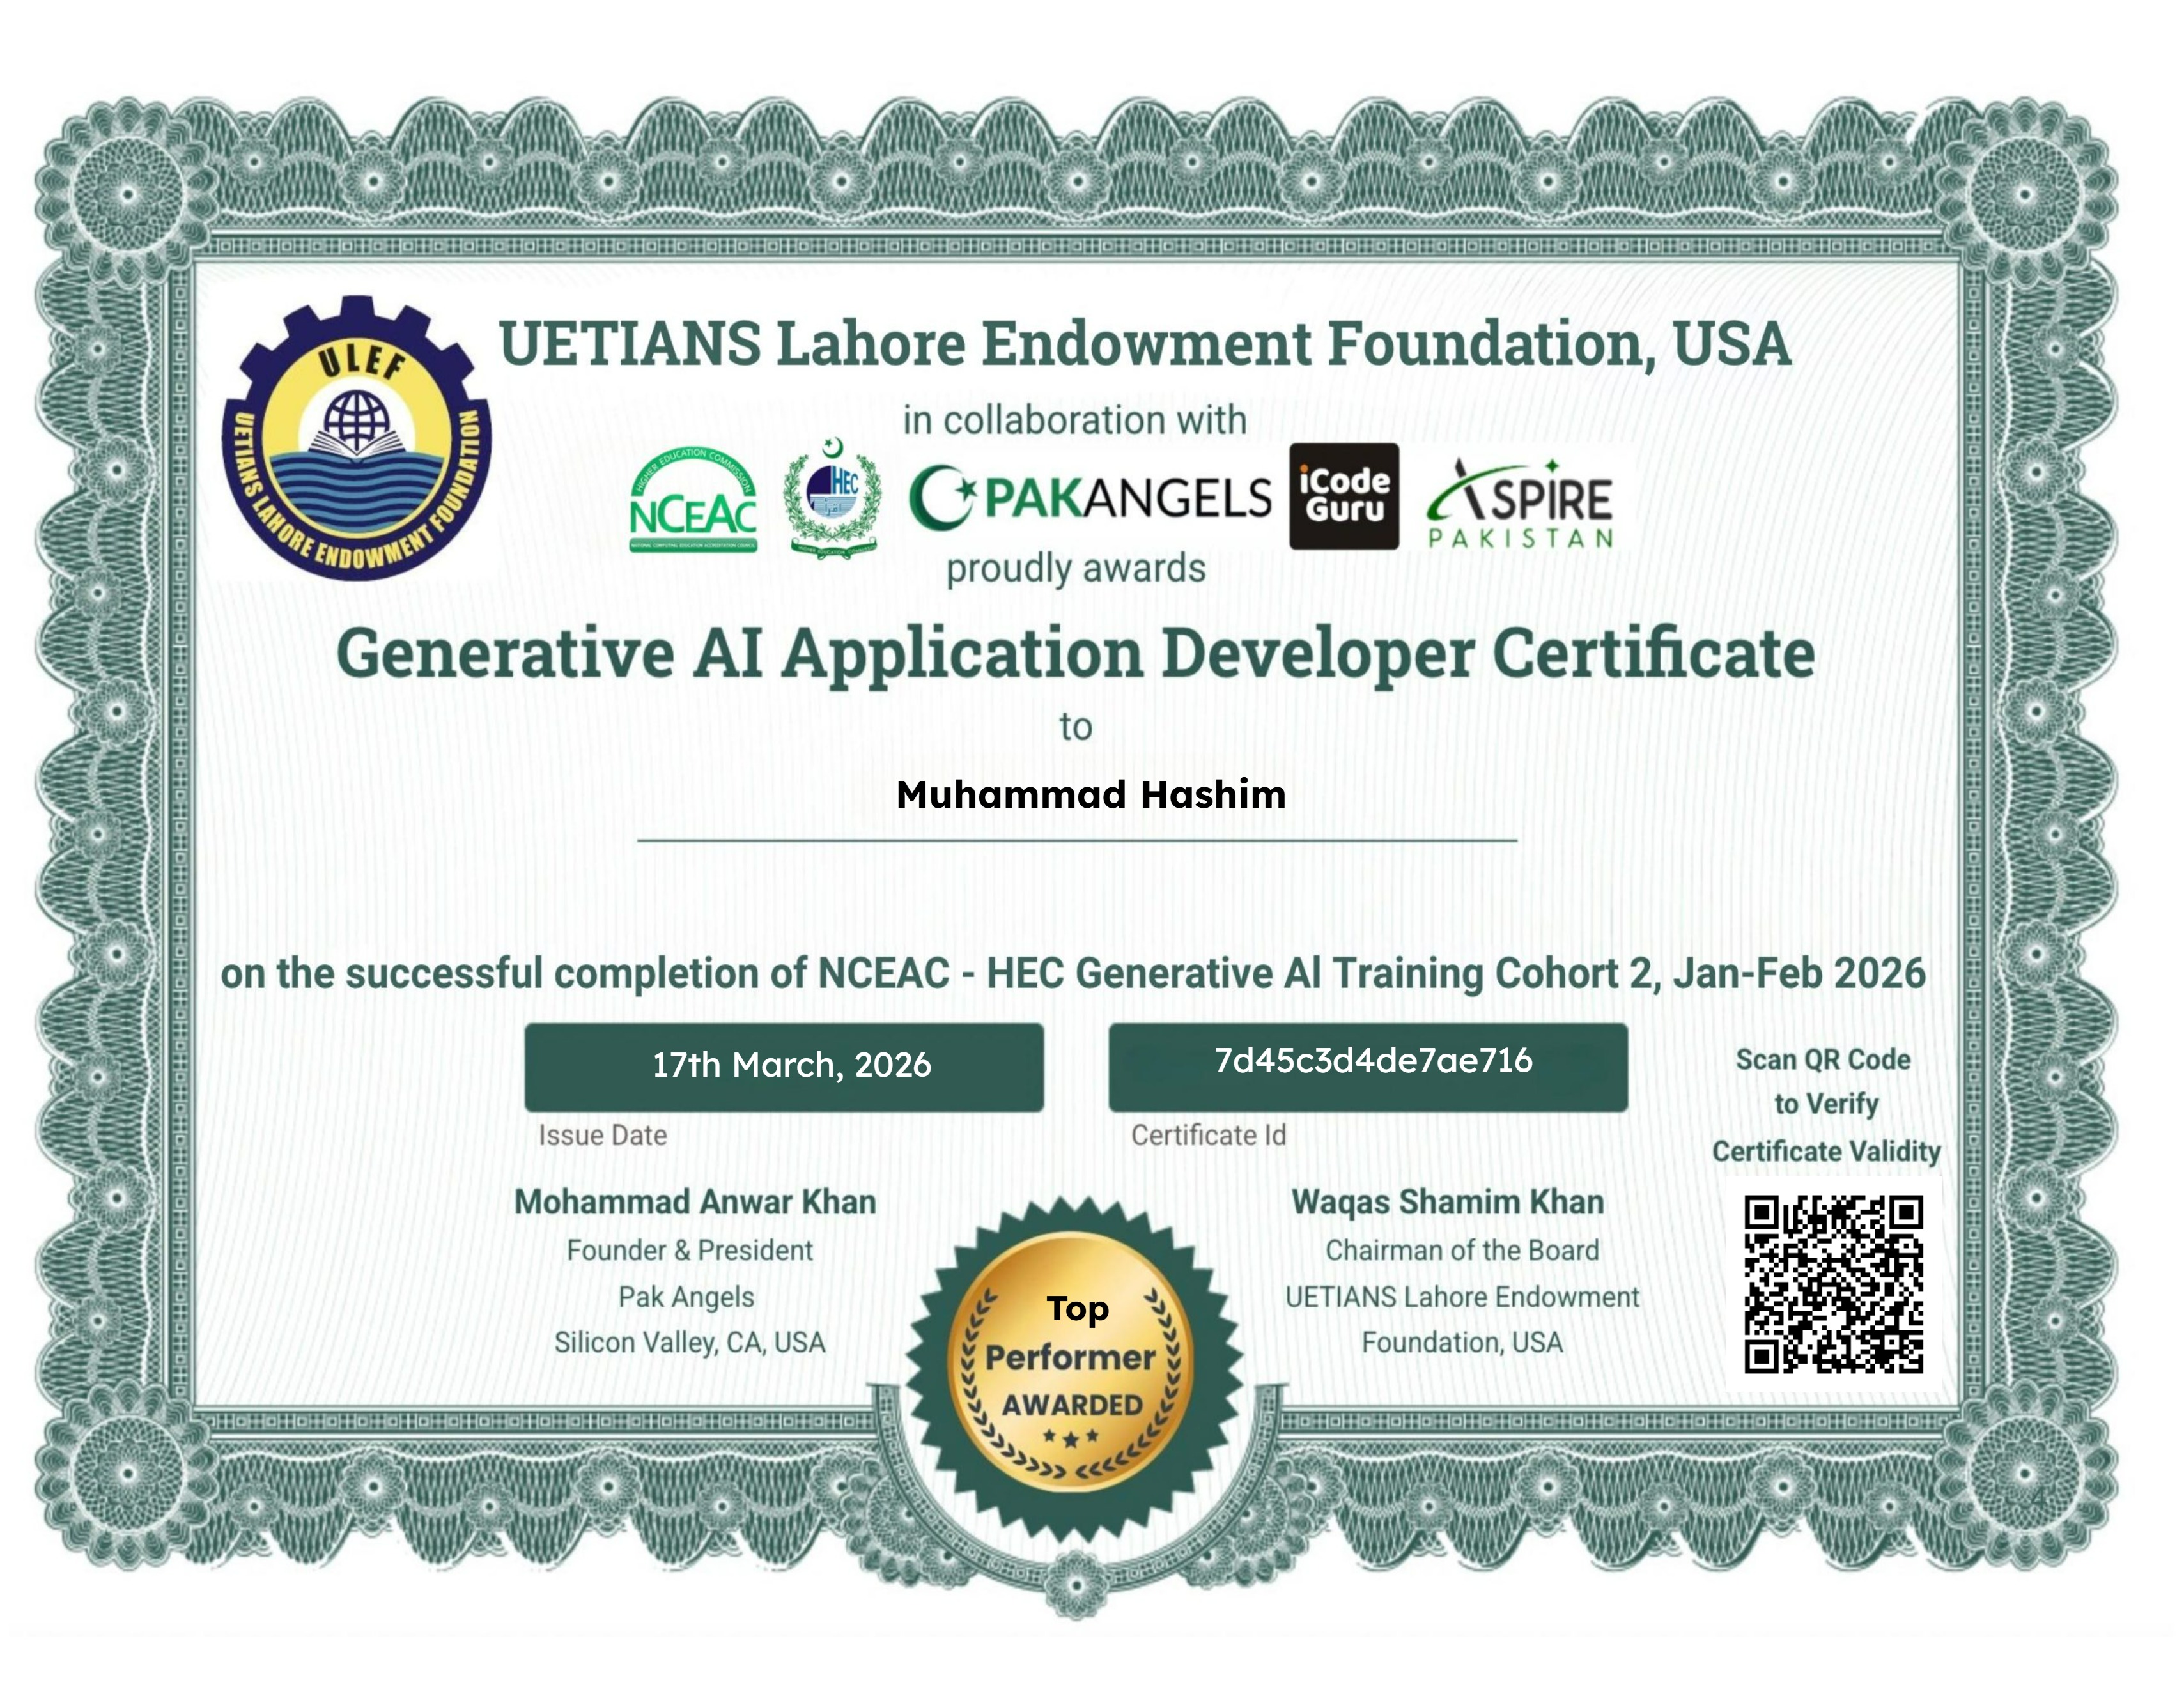Click the text "in collaboration with"

point(1075,420)
